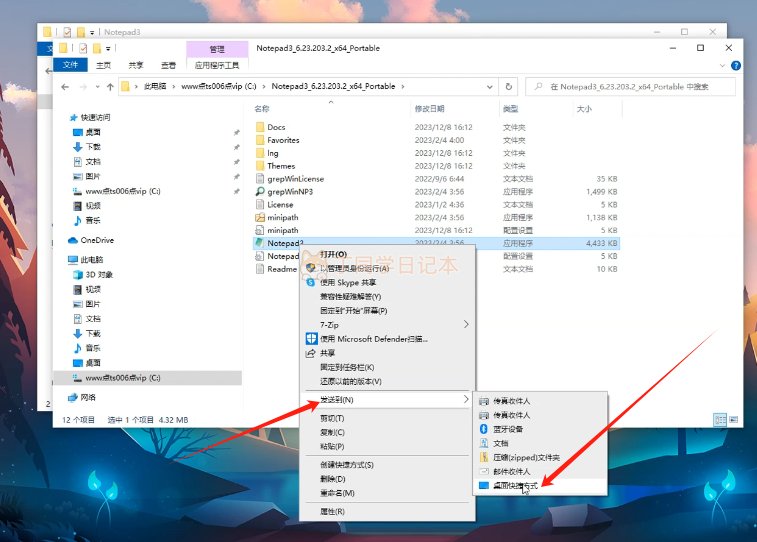Open Explorer help question-mark icon
This screenshot has width=757, height=542.
tap(736, 66)
